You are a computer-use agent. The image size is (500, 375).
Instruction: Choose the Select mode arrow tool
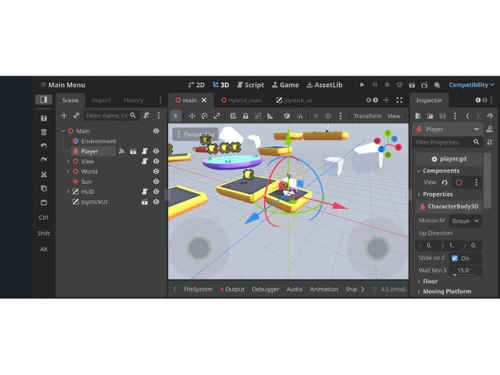175,116
